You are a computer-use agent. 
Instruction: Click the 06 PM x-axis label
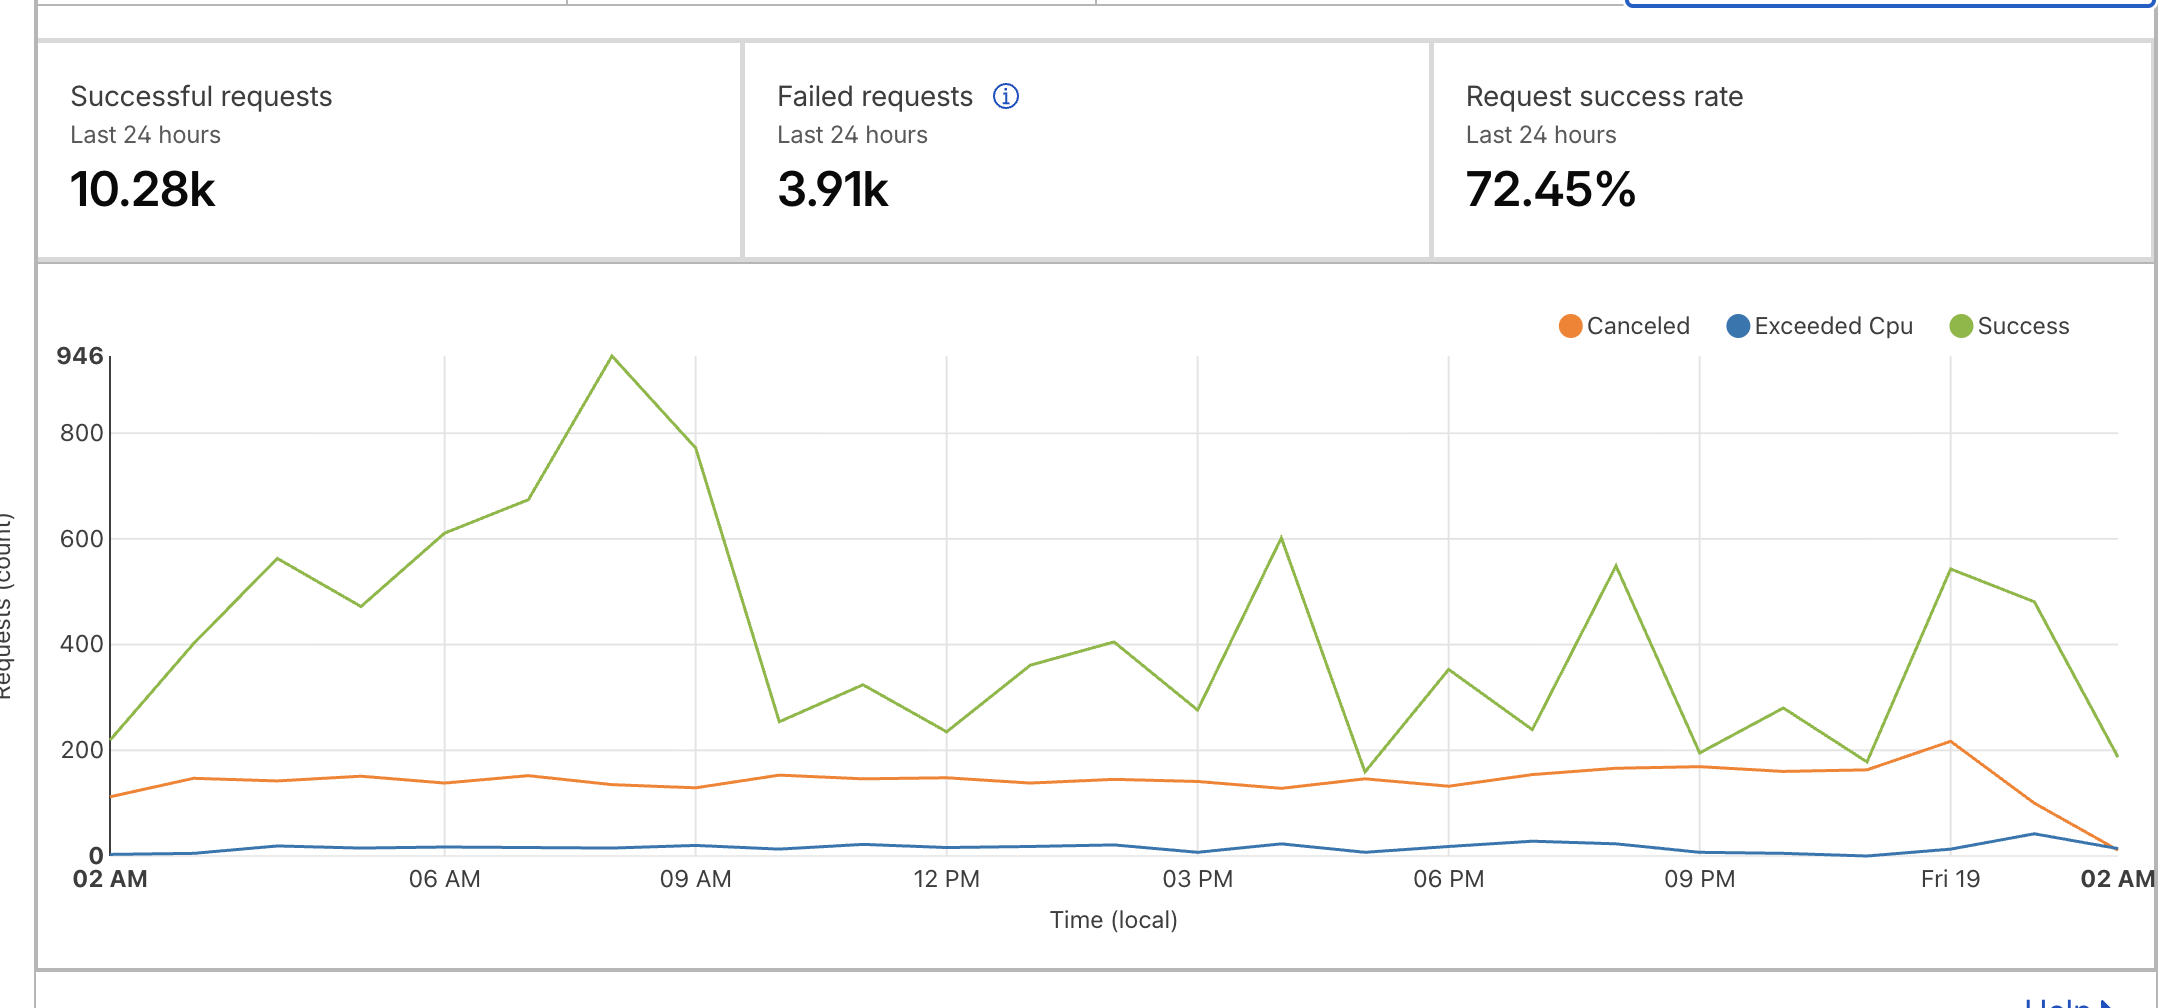click(1449, 879)
